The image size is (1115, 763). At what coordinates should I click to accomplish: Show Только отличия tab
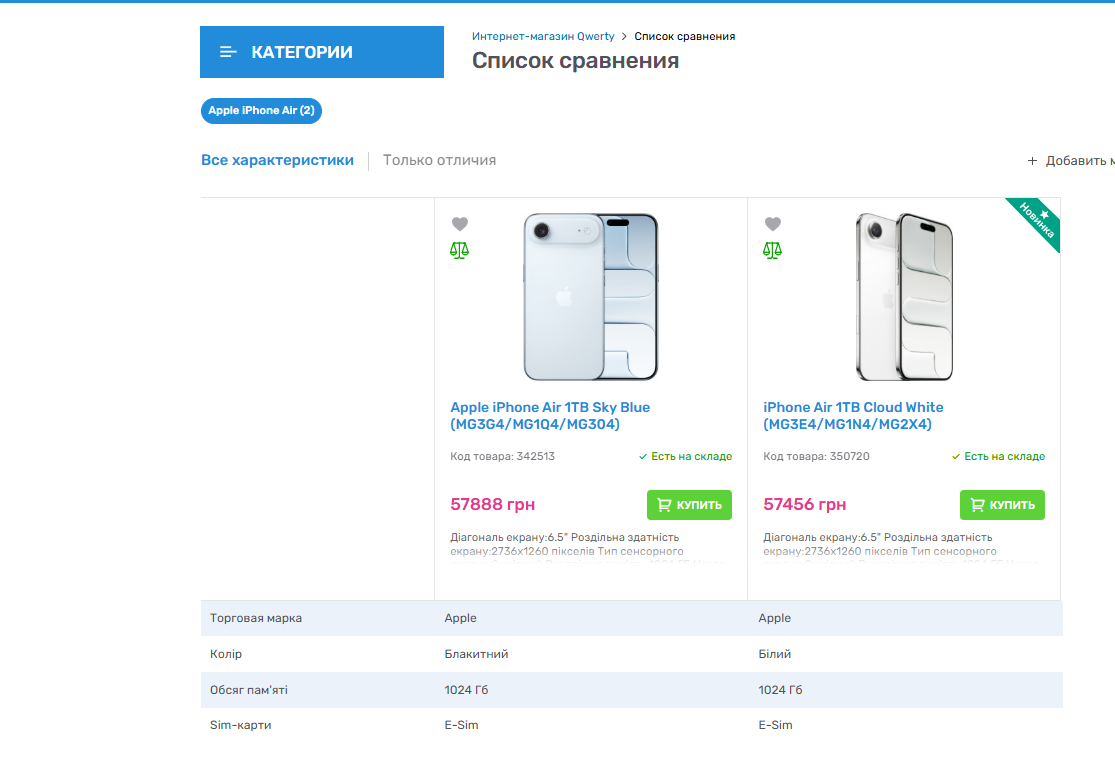pyautogui.click(x=439, y=160)
